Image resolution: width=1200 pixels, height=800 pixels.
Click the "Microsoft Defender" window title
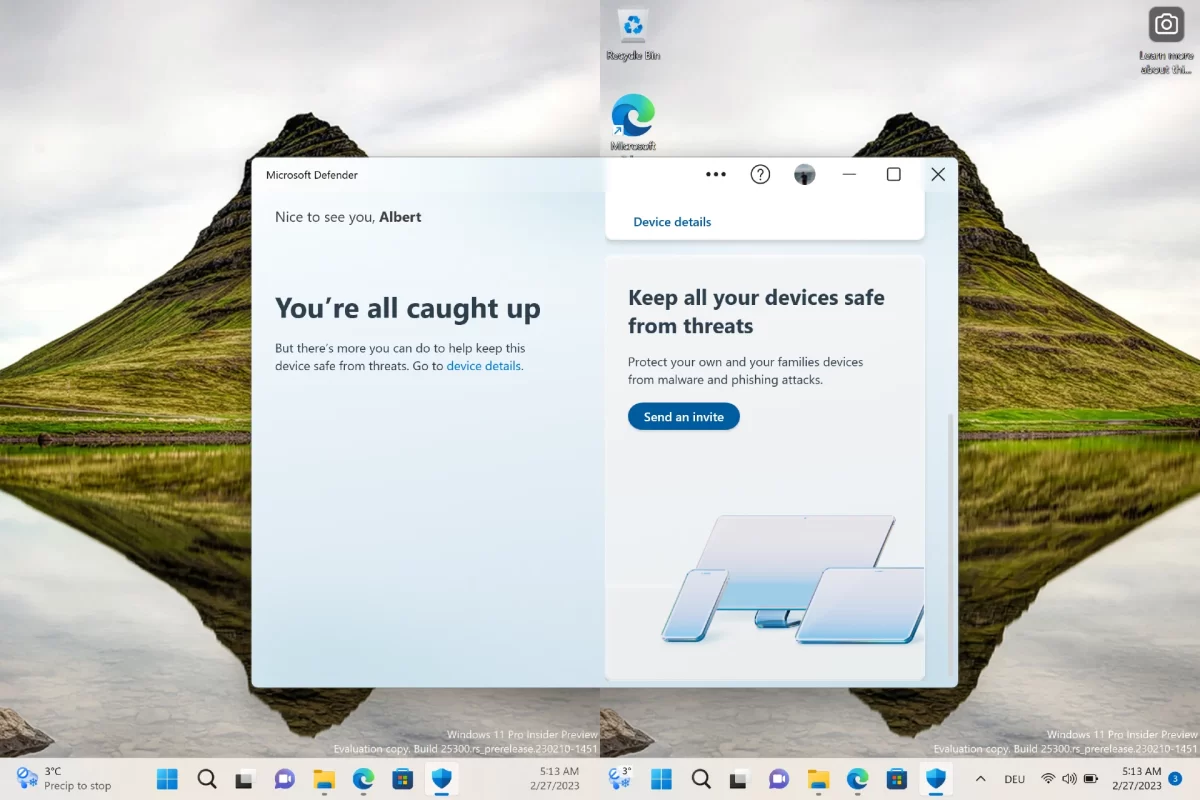[x=312, y=175]
